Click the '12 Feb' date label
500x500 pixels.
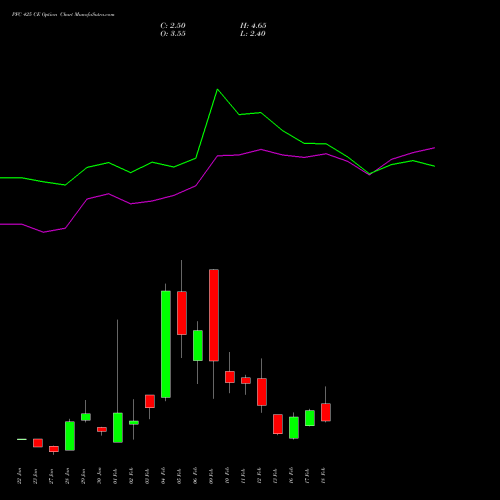point(259,476)
